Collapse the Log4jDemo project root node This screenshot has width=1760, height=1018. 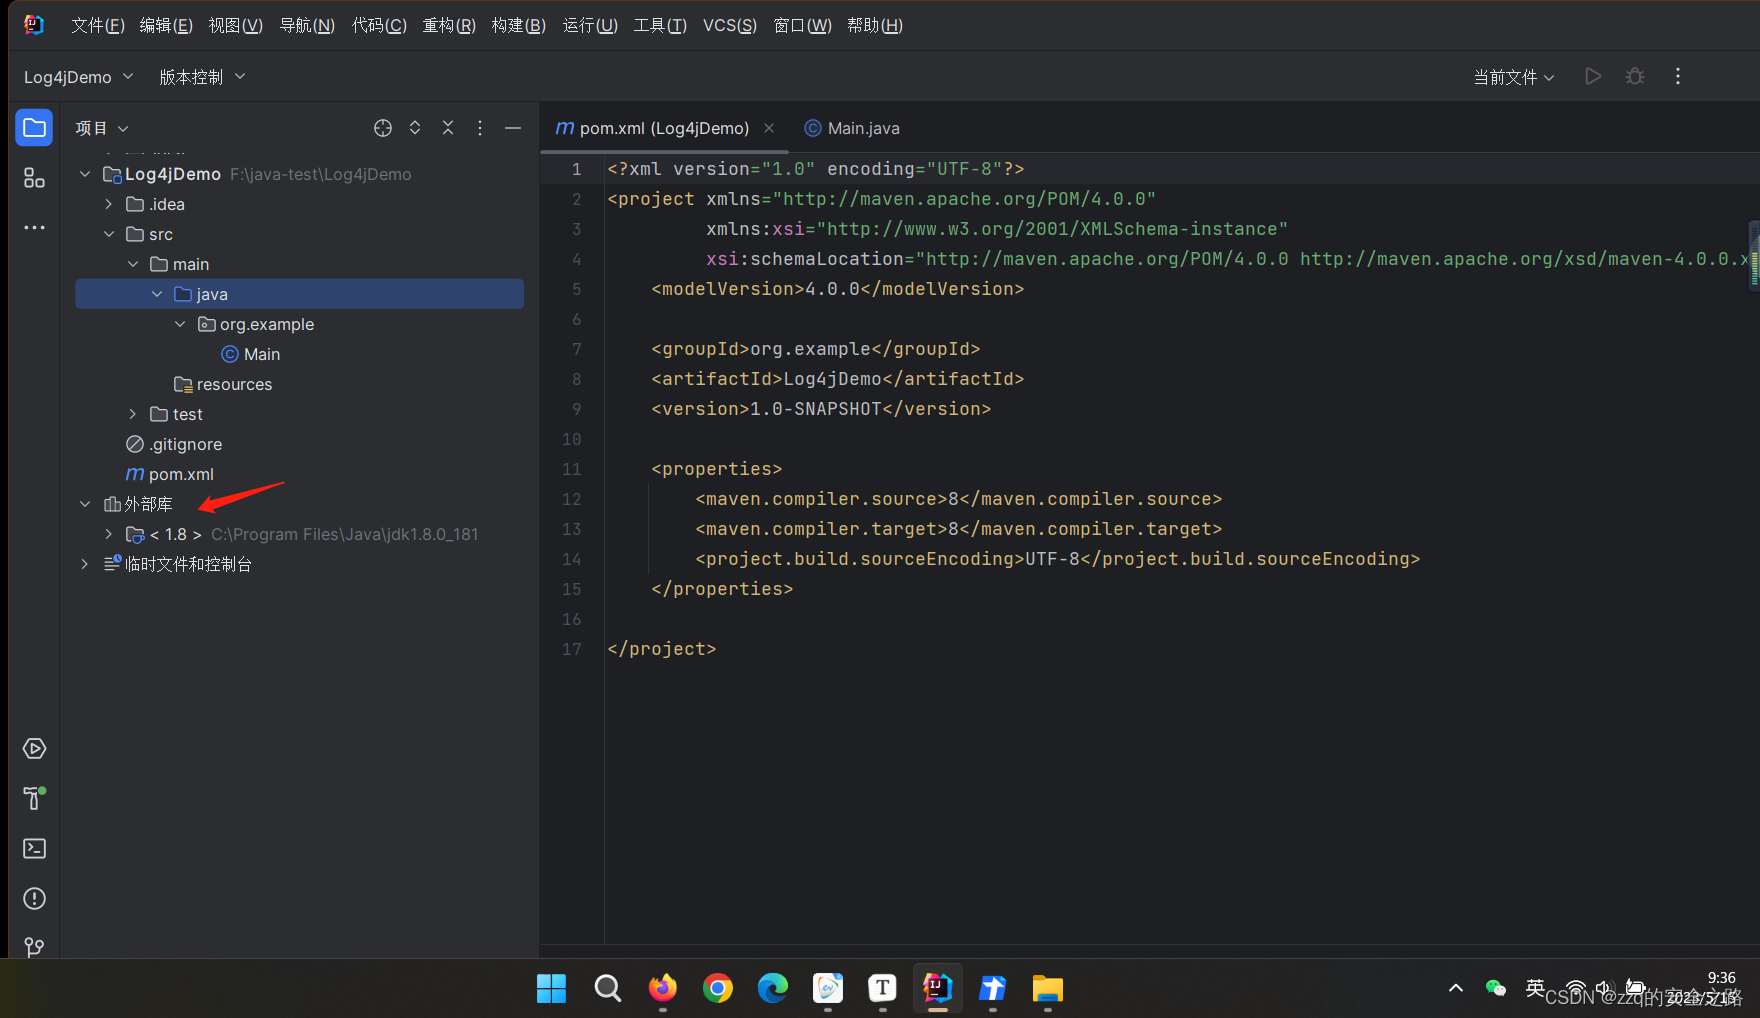point(85,174)
